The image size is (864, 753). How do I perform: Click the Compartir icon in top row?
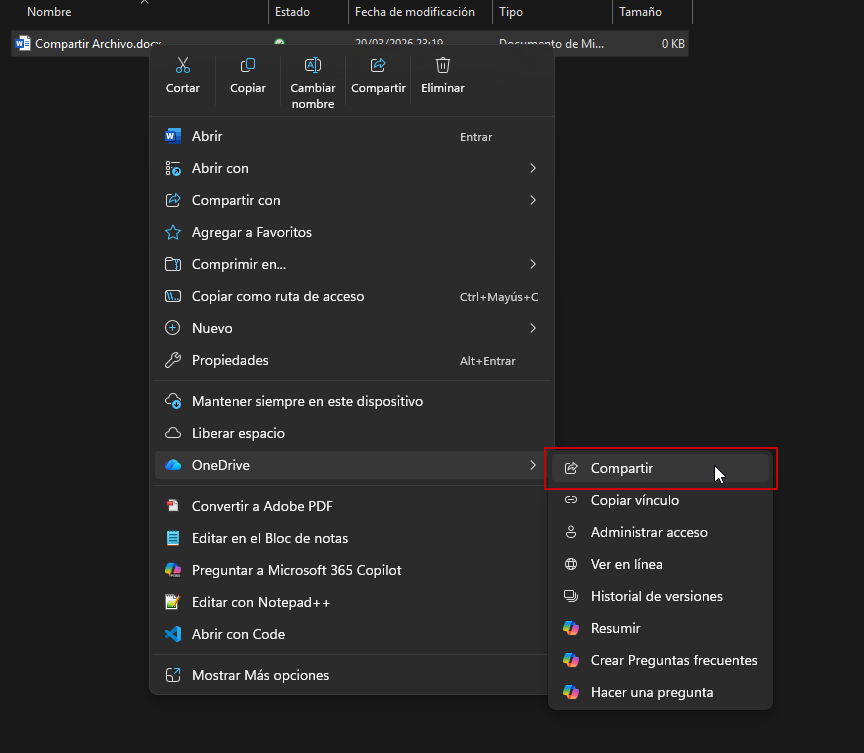378,66
